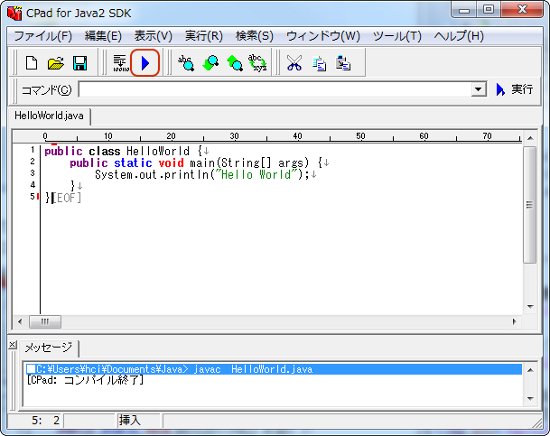
Task: Open the ファイル(F) menu
Action: tap(43, 36)
